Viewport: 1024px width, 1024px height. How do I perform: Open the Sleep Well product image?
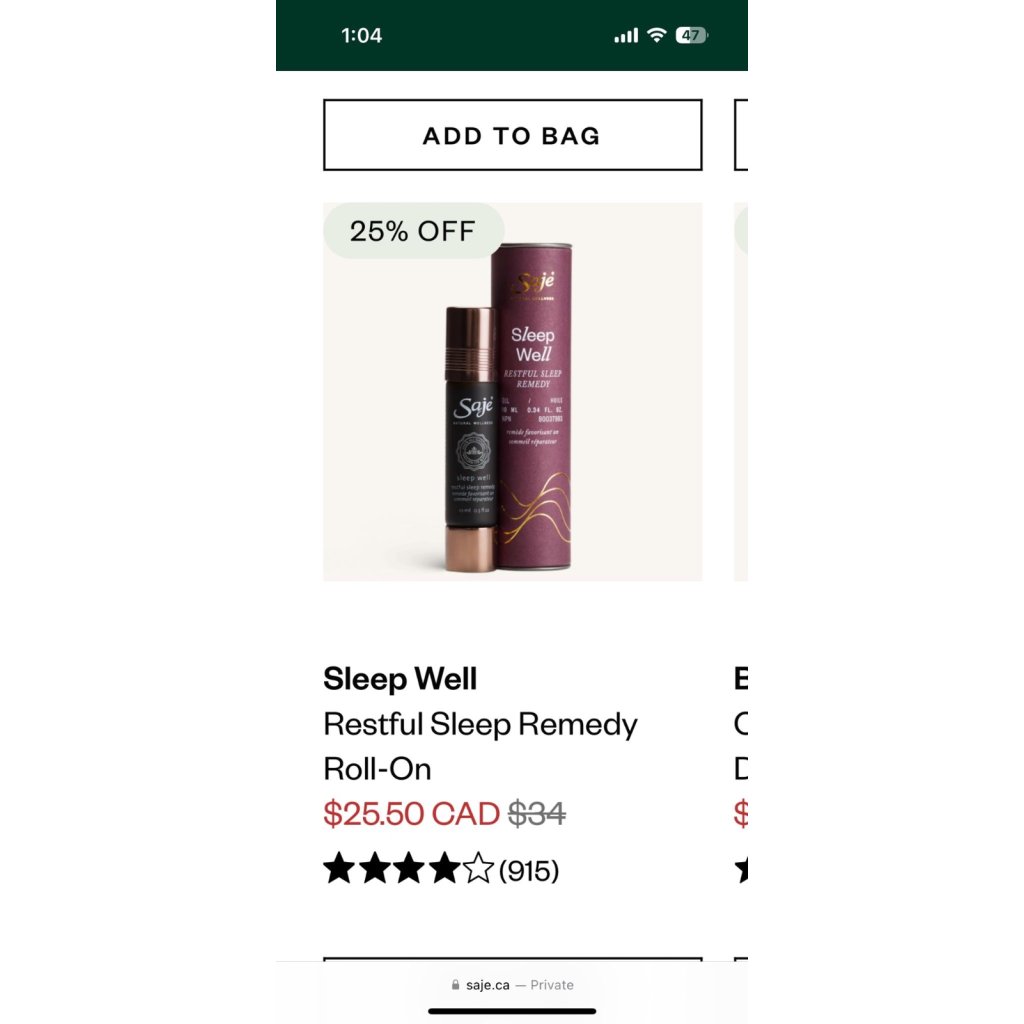513,392
